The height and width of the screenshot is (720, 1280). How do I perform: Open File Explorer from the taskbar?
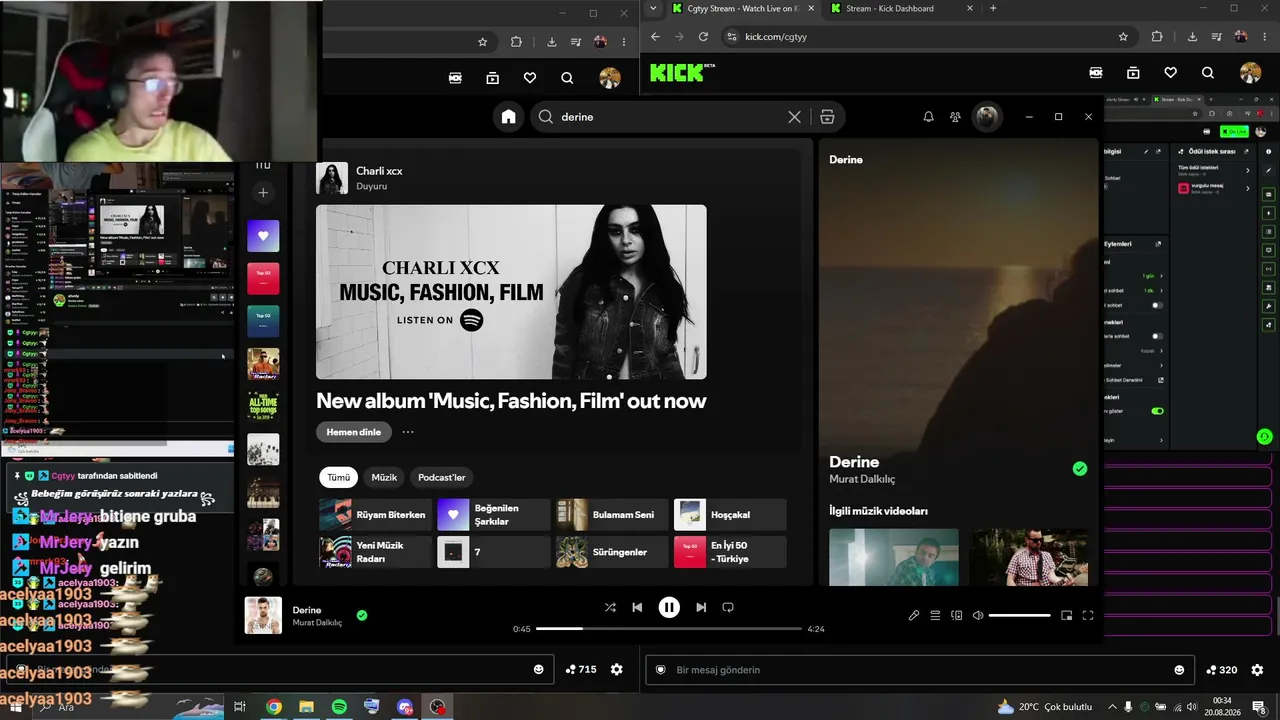coord(306,707)
